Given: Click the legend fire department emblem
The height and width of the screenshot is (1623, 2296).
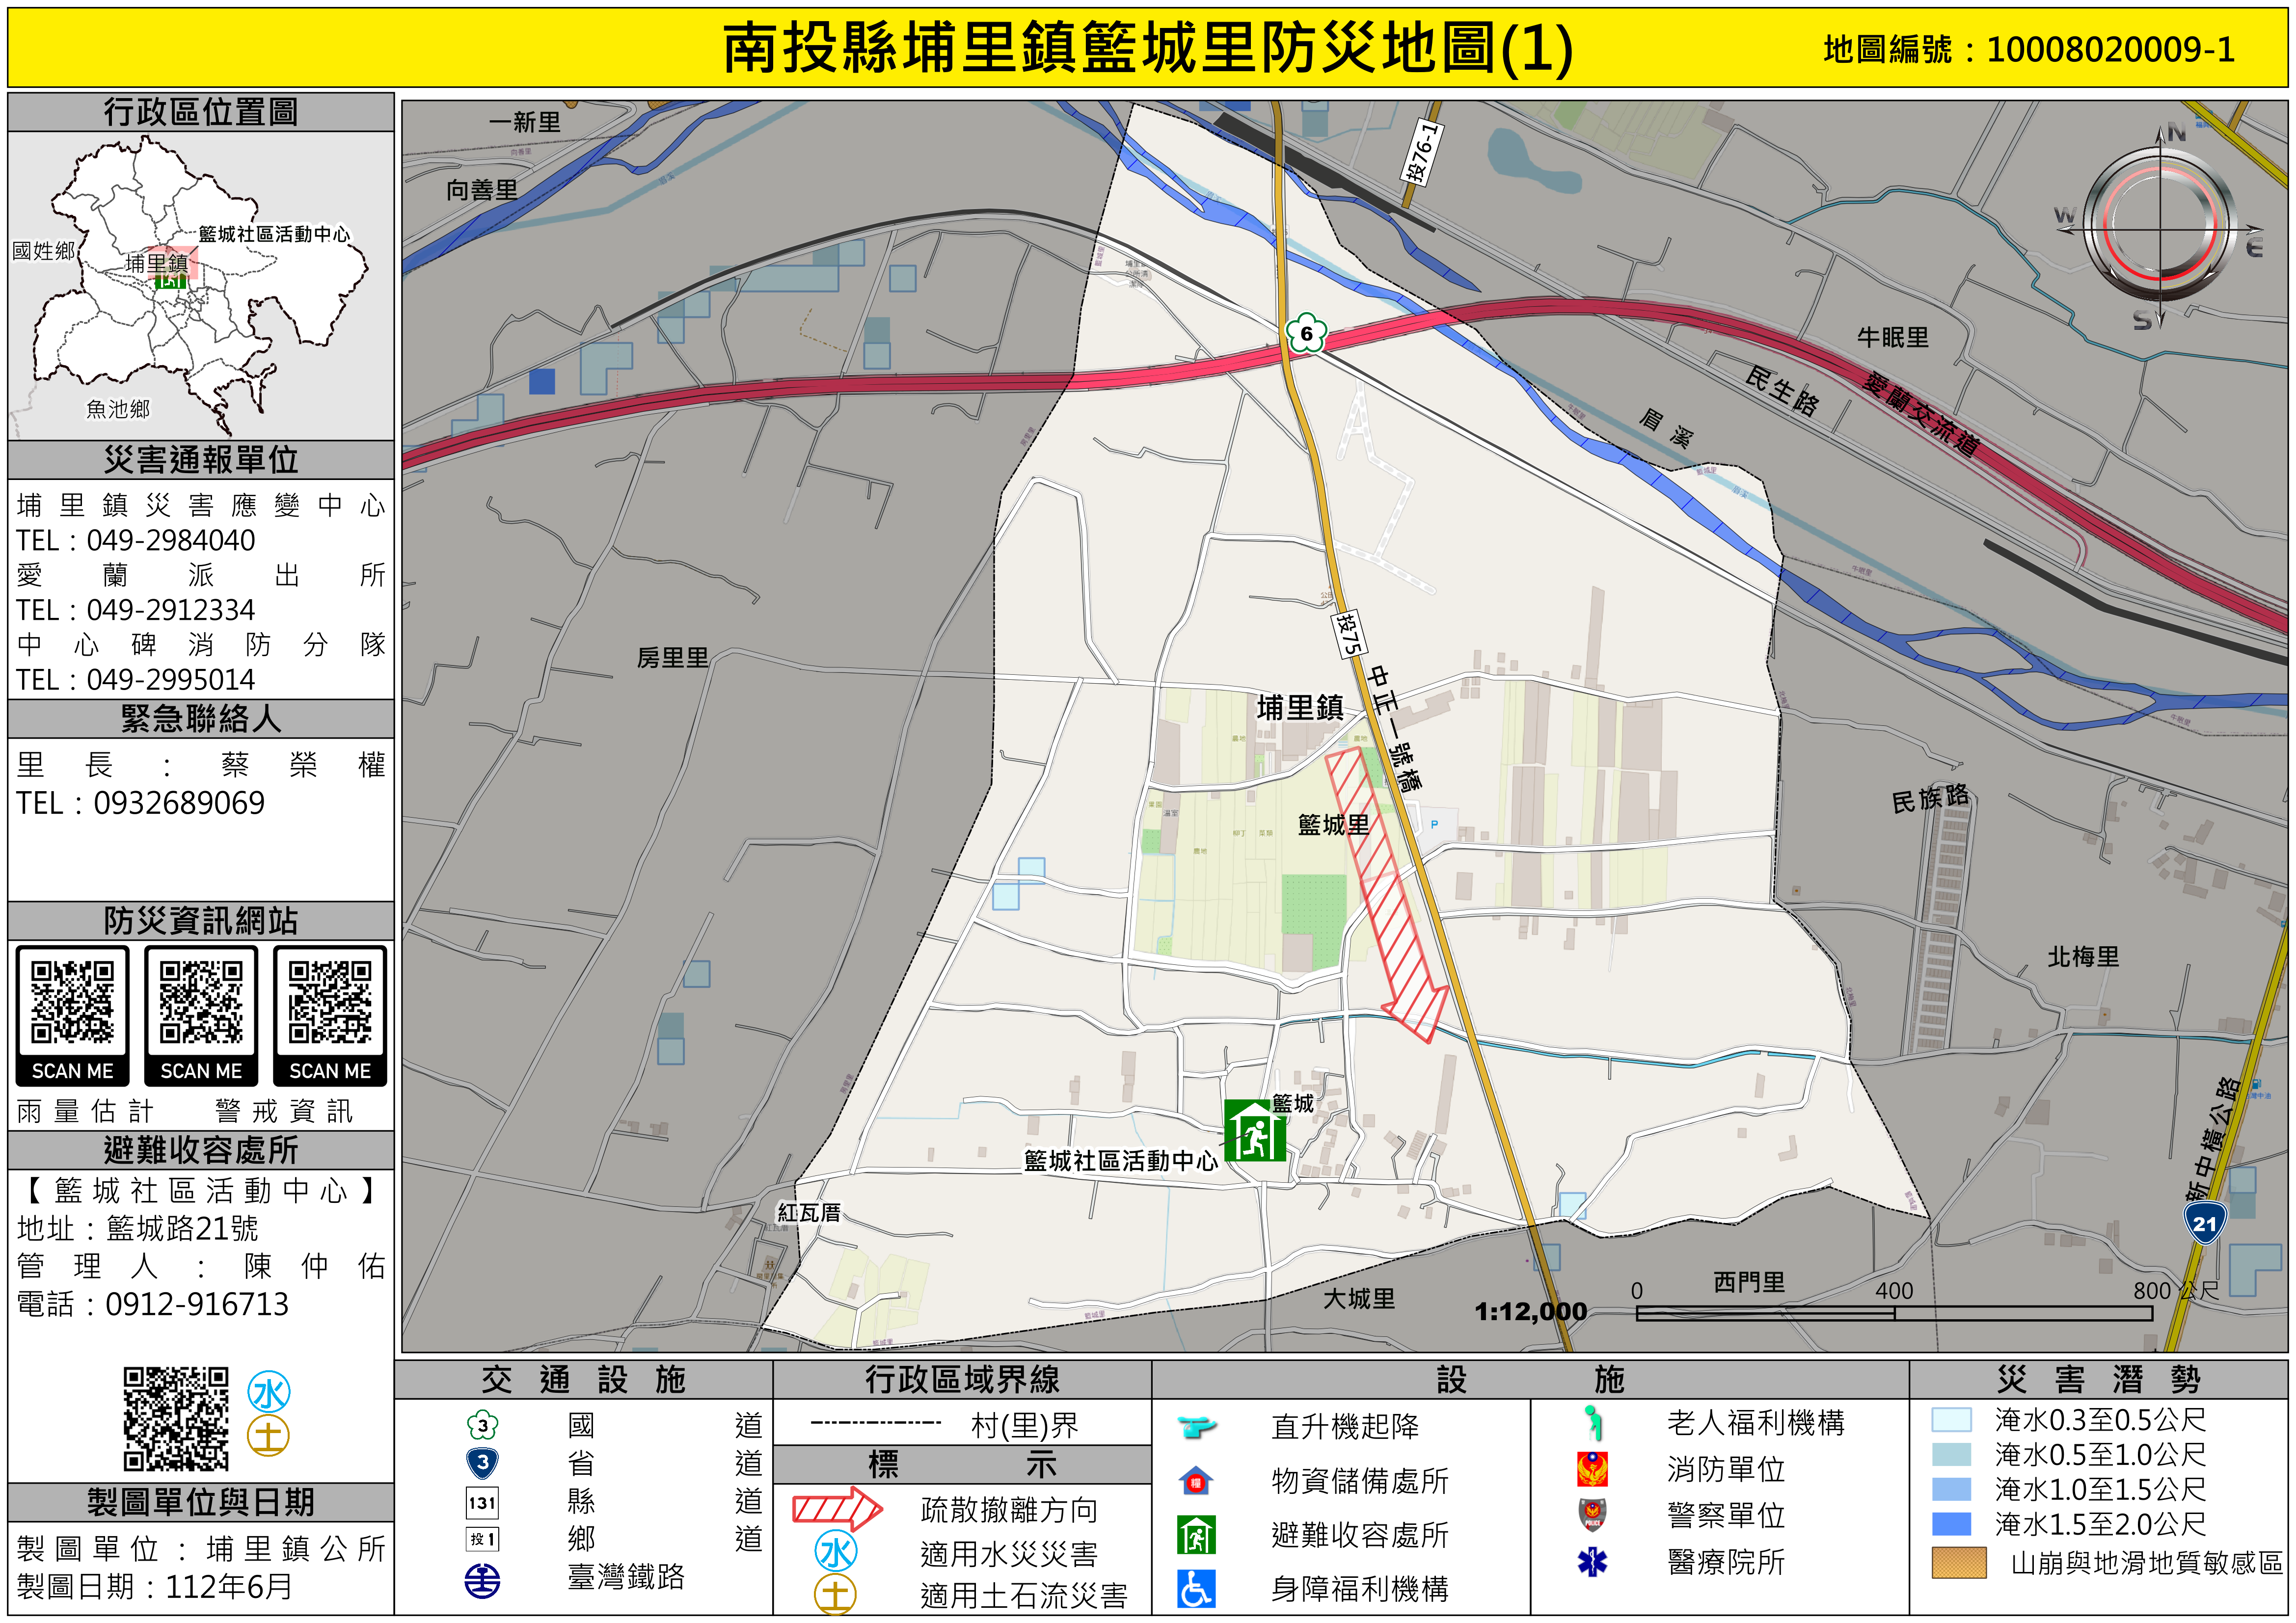Looking at the screenshot, I should tap(1592, 1469).
